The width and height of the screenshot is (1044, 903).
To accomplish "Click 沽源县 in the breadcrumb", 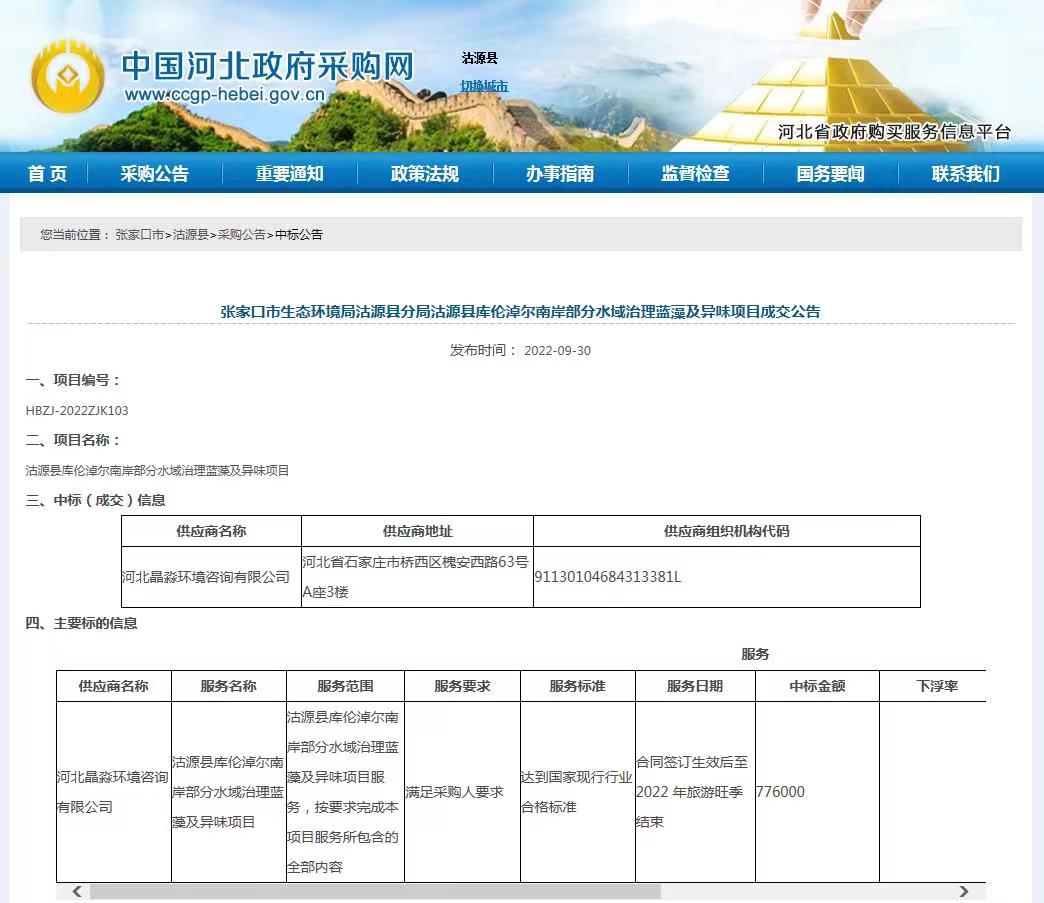I will coord(191,234).
